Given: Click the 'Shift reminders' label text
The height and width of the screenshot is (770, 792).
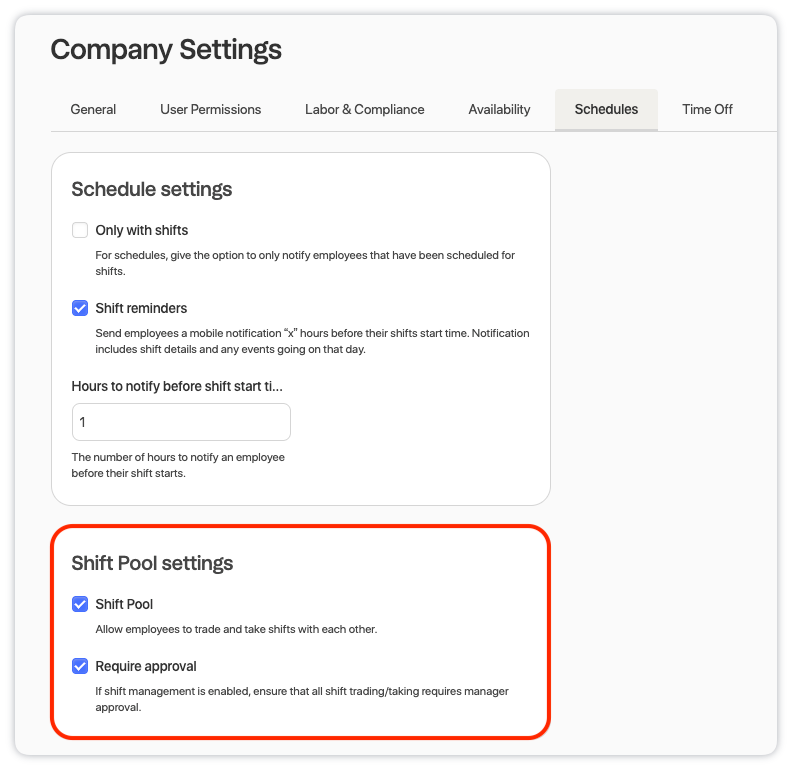Looking at the screenshot, I should [141, 308].
